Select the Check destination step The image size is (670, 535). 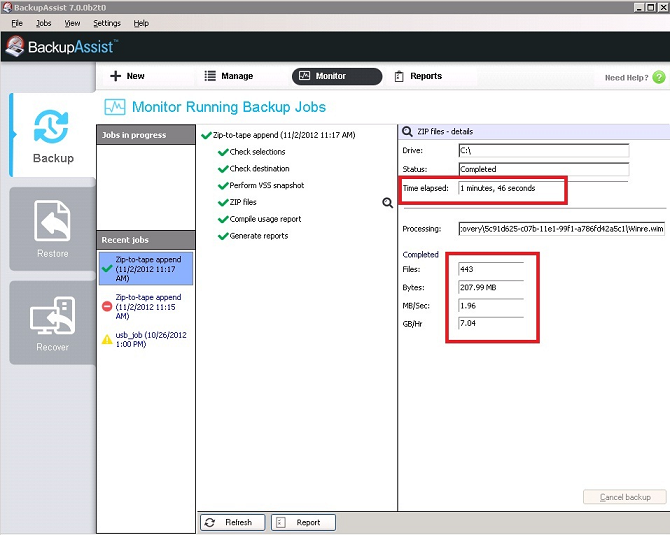coord(259,169)
